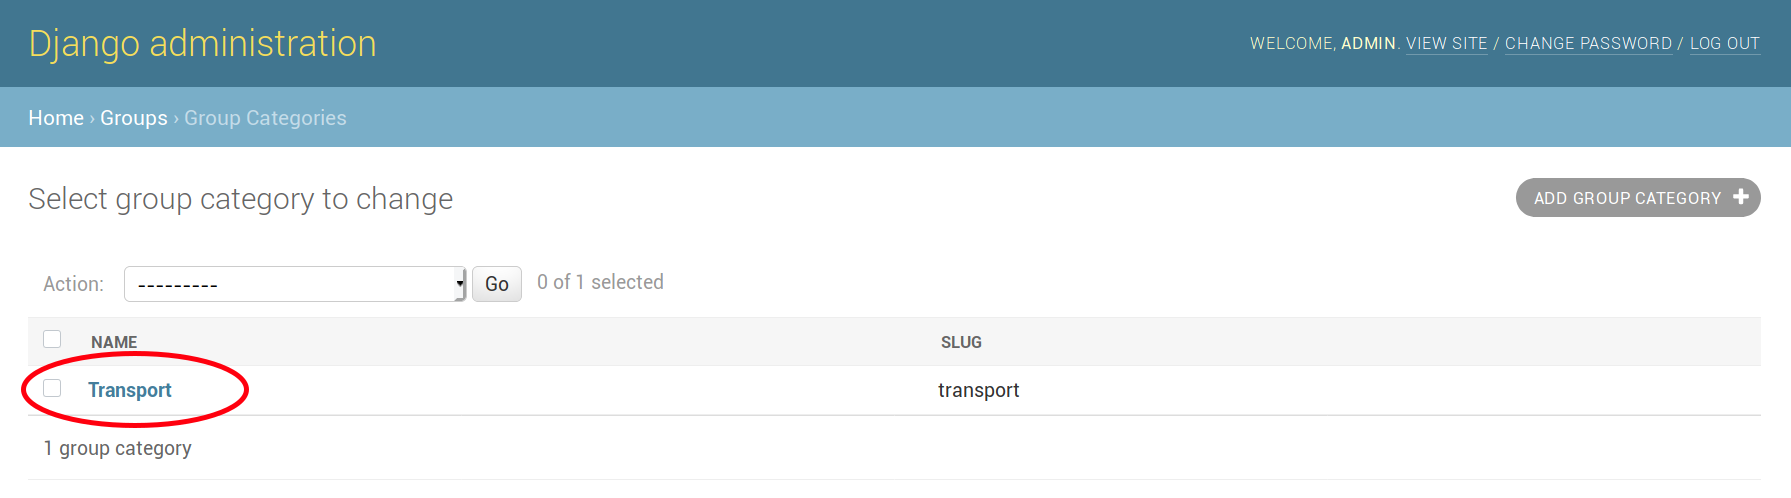Click the ADMIN username in header
The height and width of the screenshot is (498, 1791).
point(1368,43)
